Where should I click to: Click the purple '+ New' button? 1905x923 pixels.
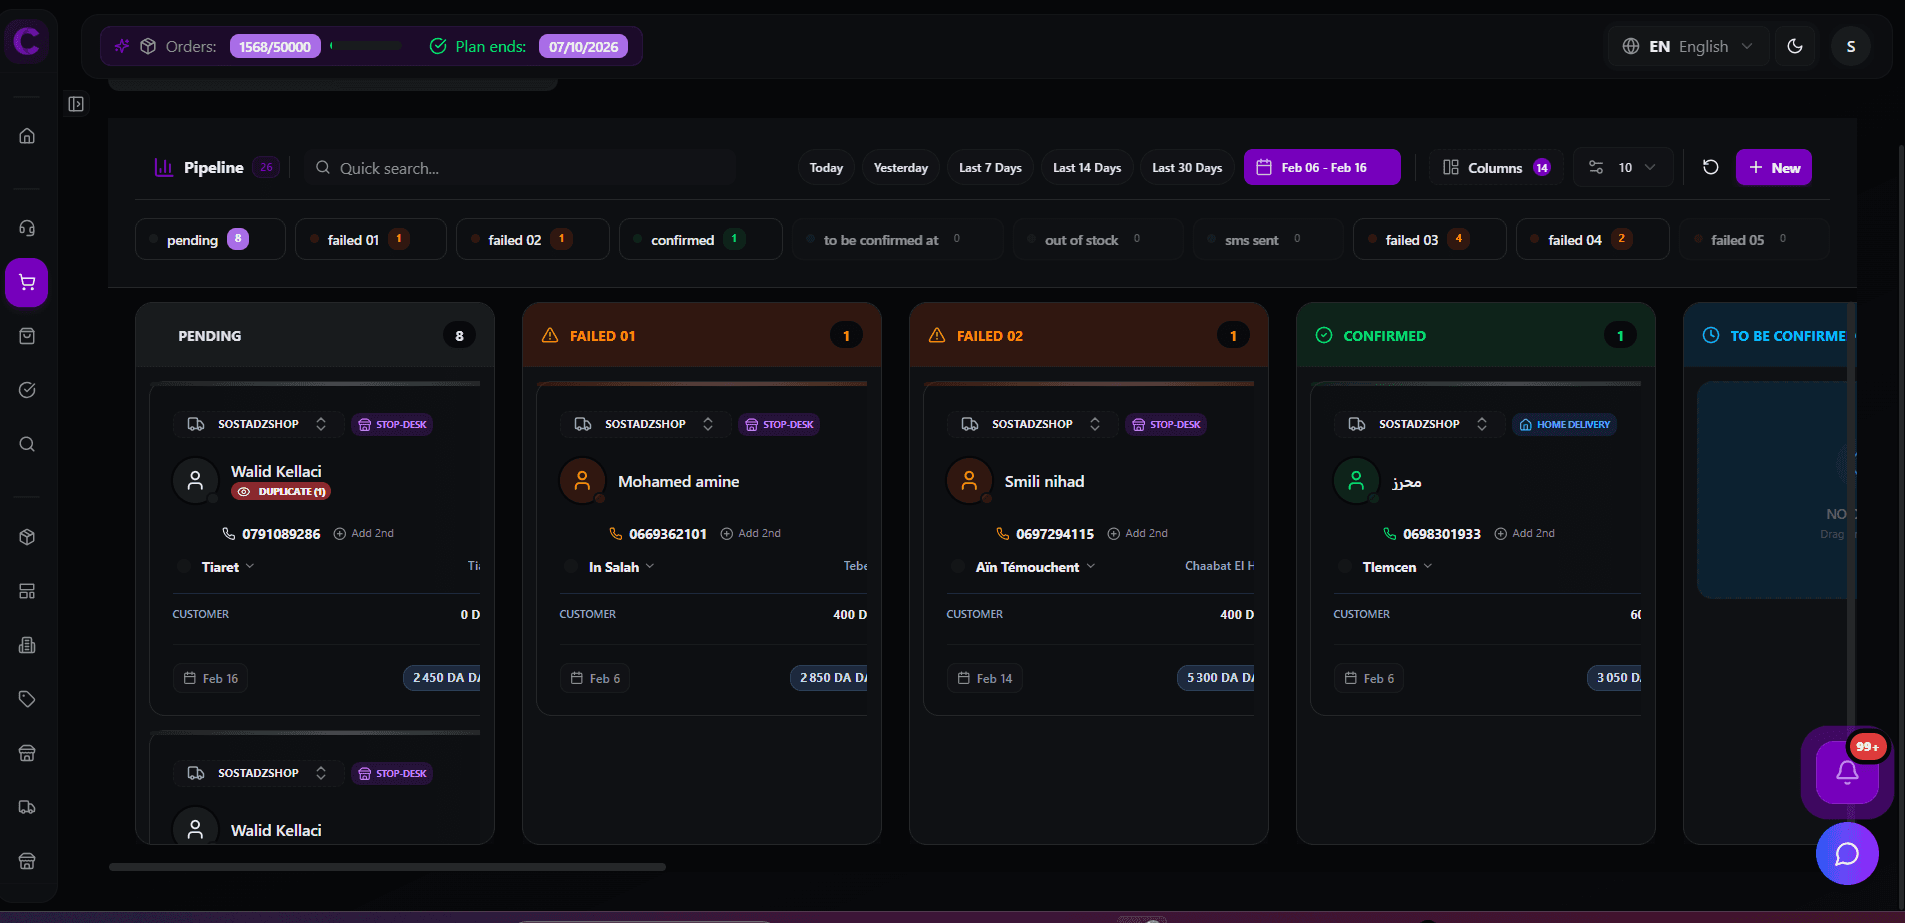tap(1773, 167)
